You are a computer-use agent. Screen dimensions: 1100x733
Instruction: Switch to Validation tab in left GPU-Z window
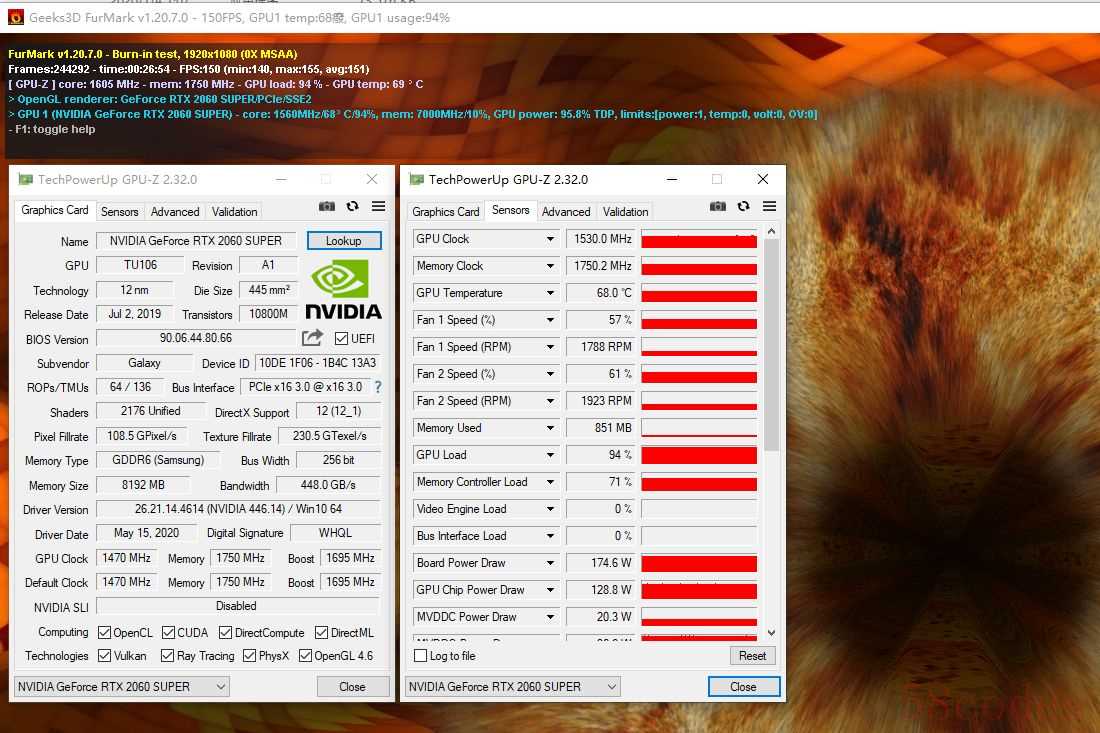click(x=234, y=212)
